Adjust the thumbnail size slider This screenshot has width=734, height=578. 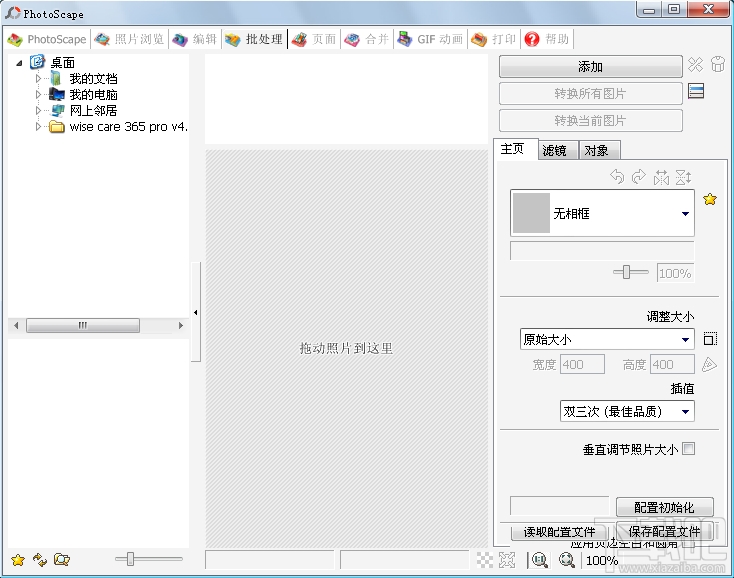pyautogui.click(x=131, y=558)
